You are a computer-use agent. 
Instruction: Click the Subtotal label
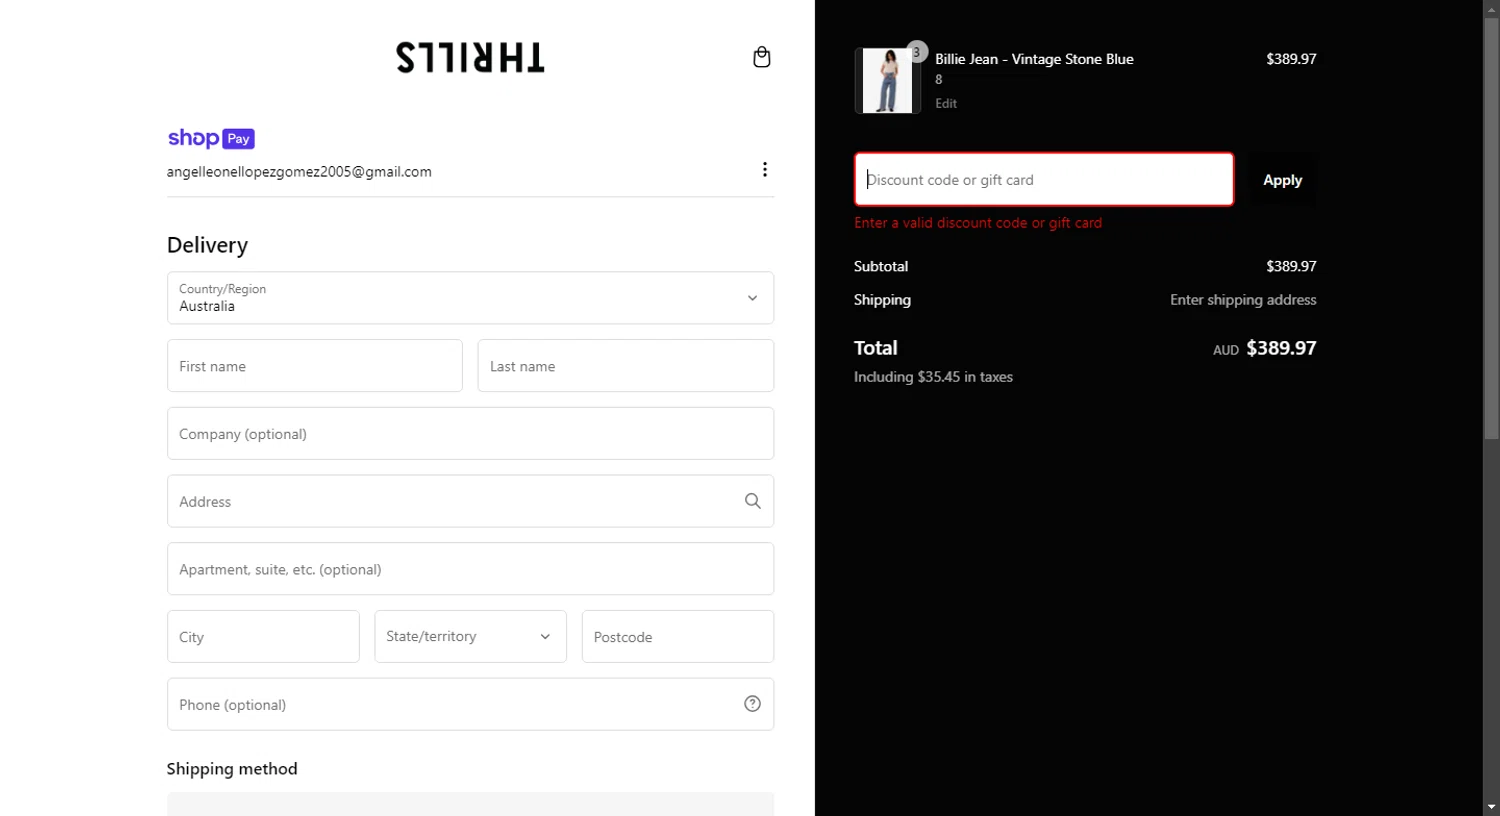[881, 266]
